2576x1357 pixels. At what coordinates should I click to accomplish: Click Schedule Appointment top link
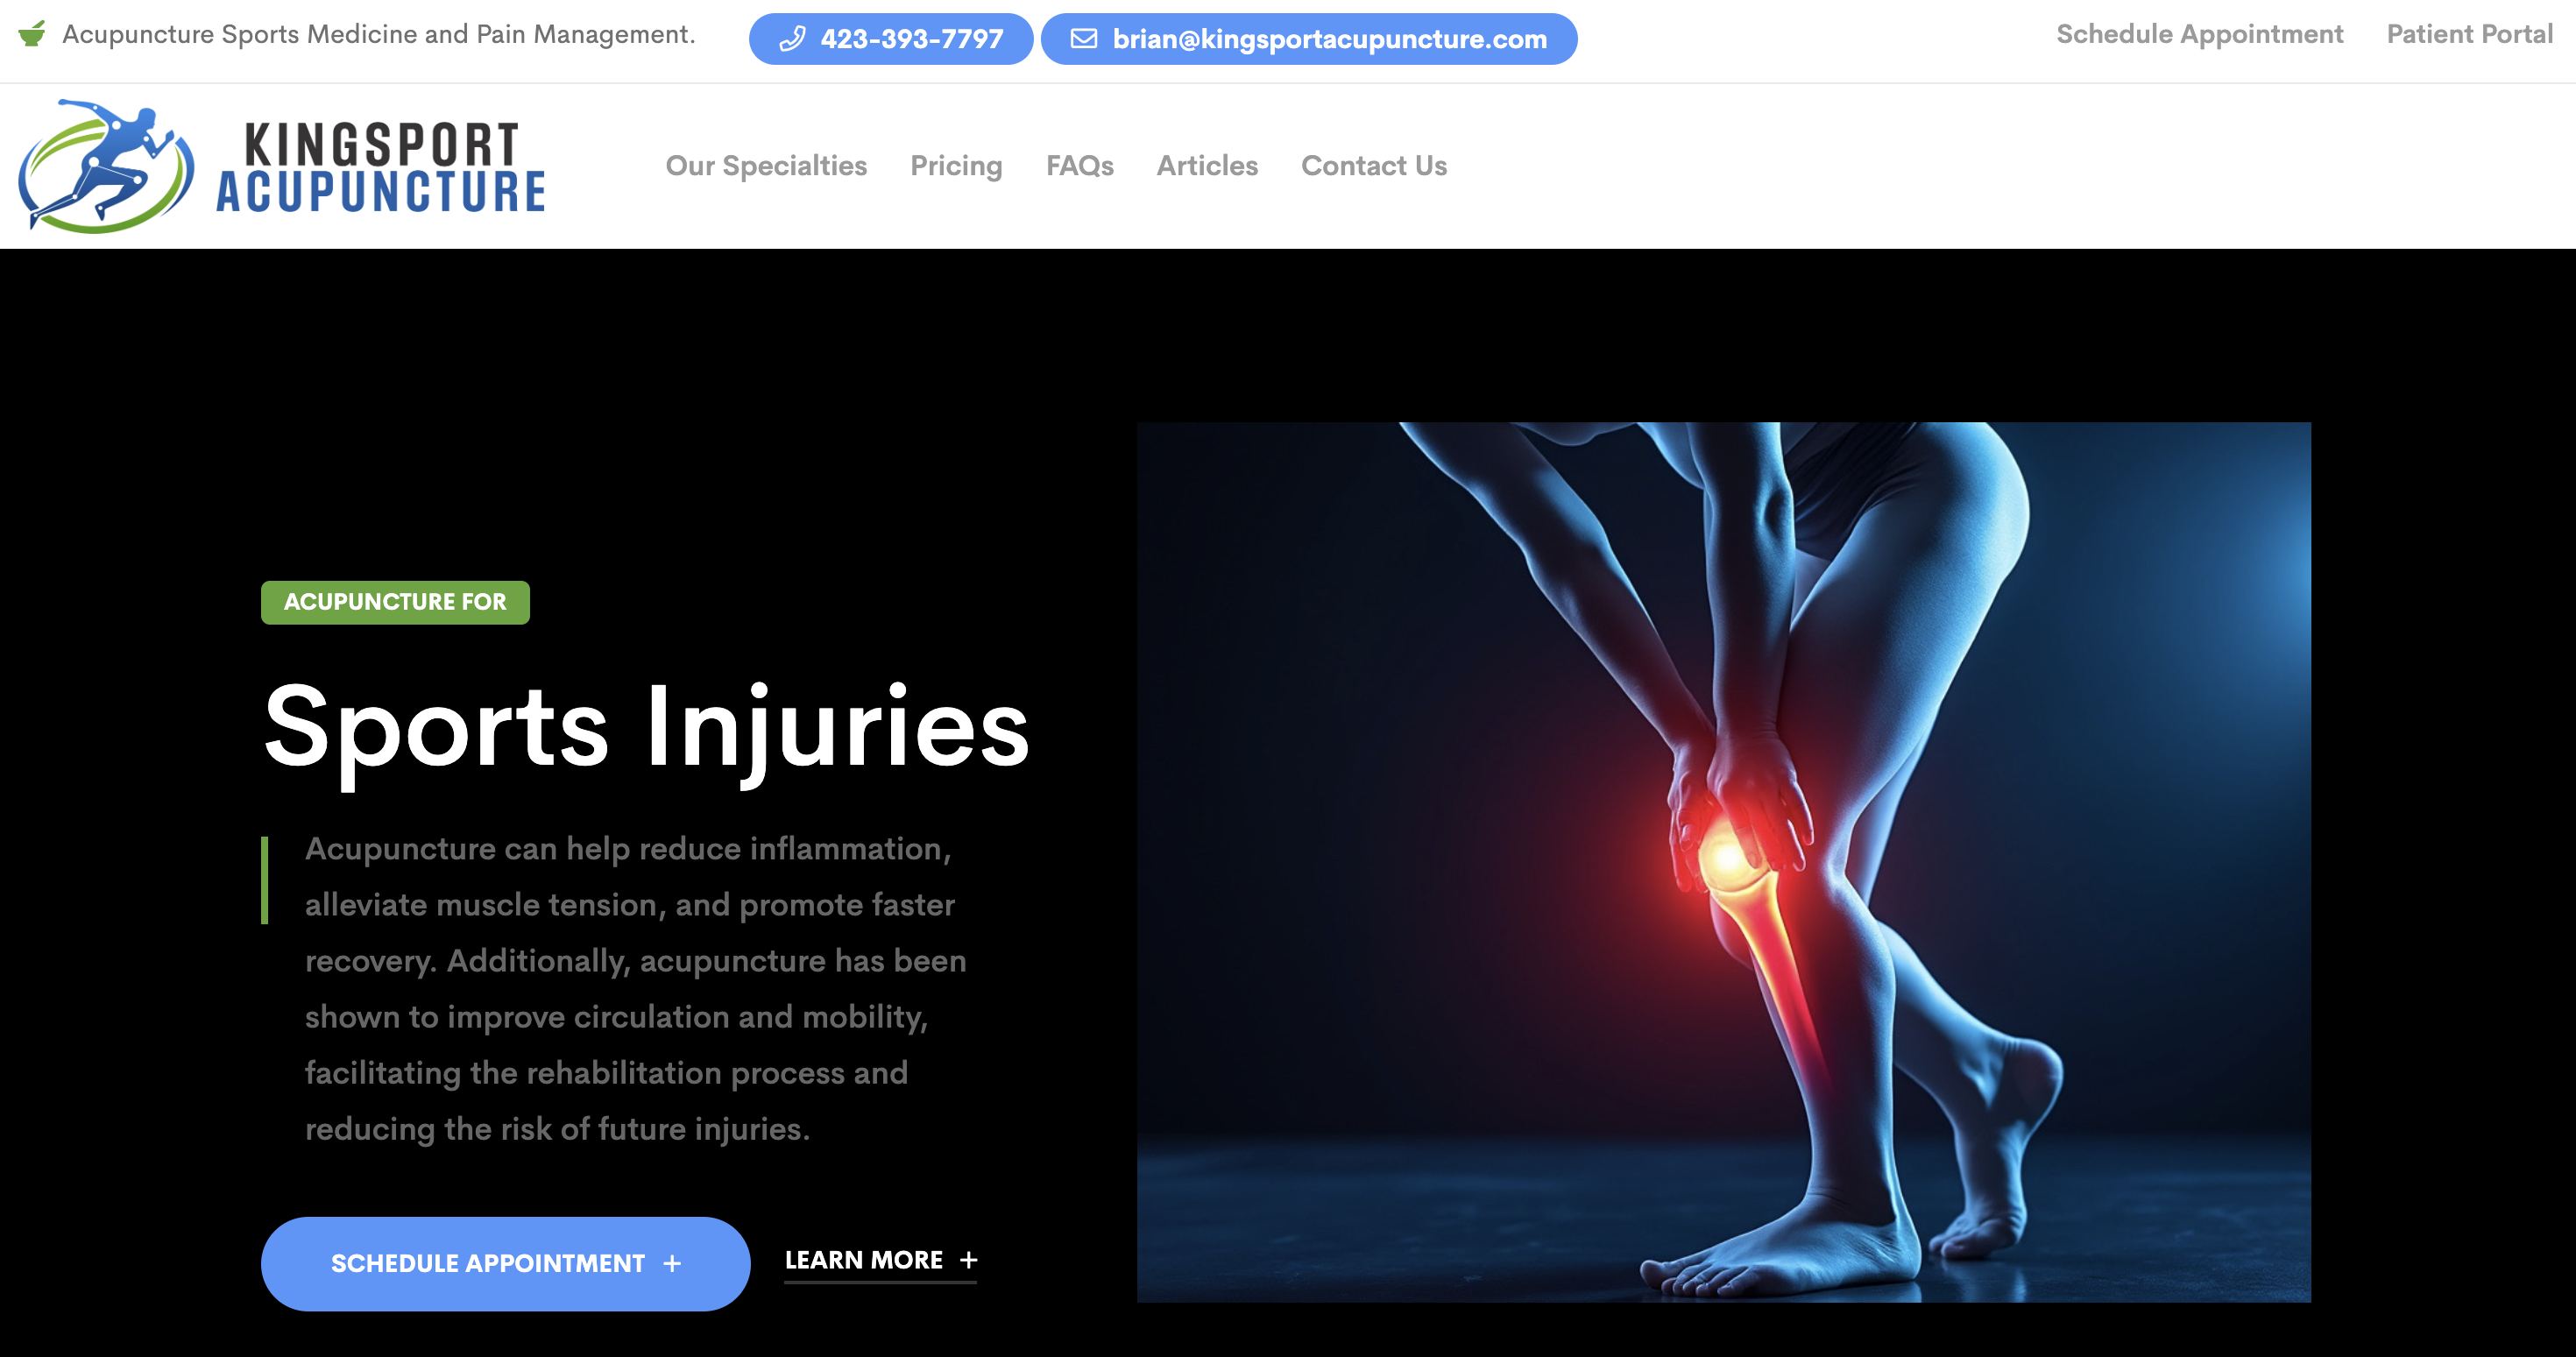click(2199, 34)
